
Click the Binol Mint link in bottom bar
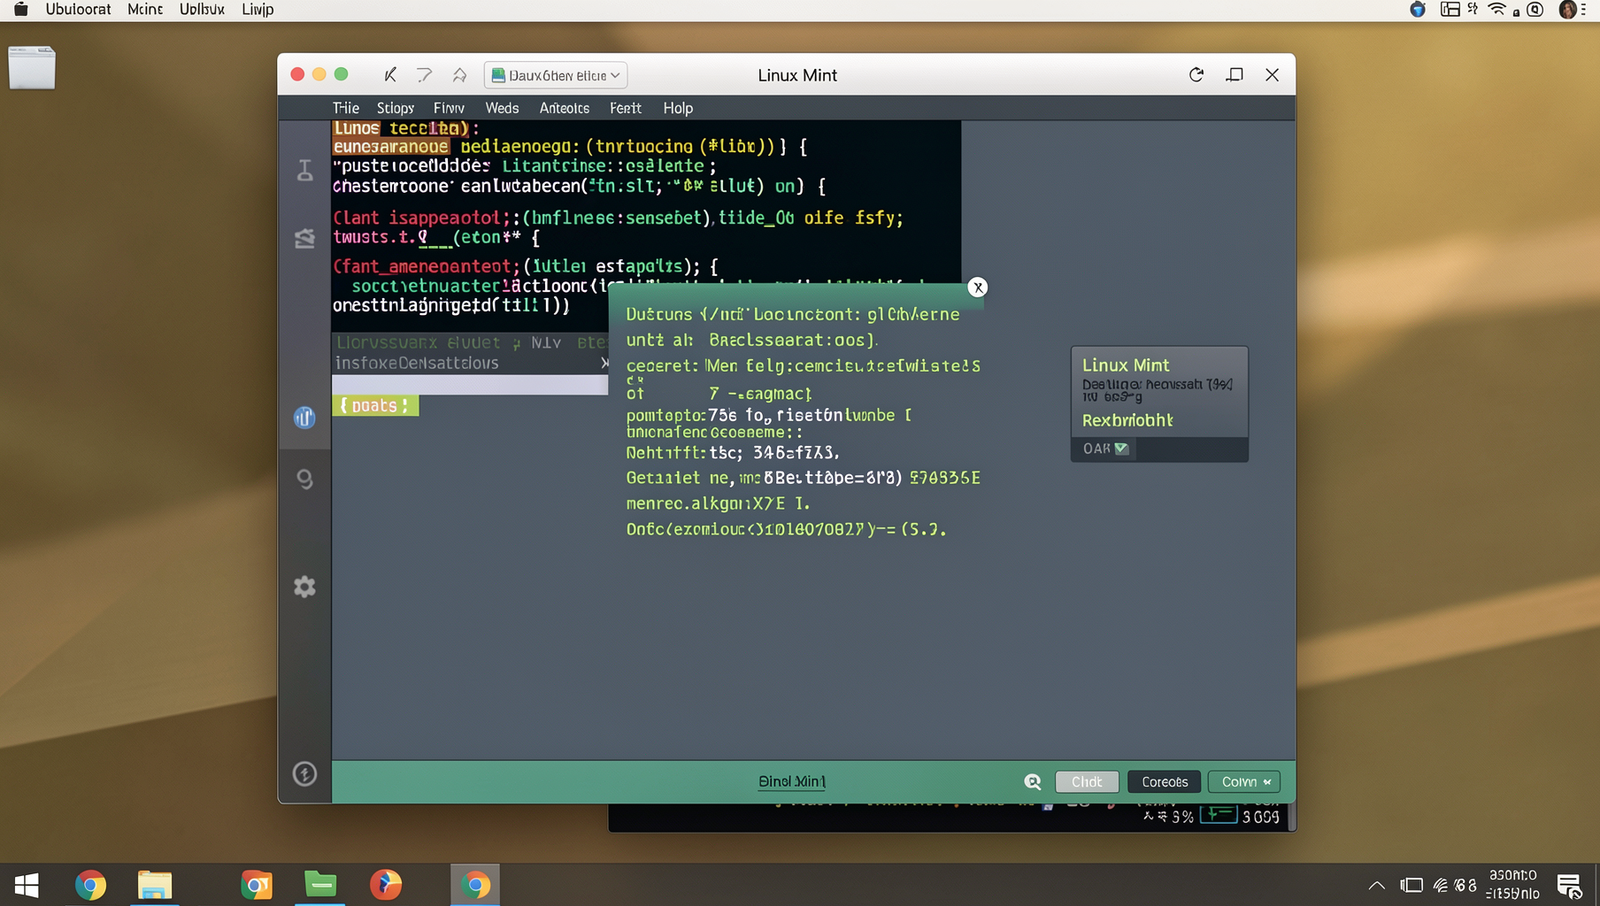(792, 782)
